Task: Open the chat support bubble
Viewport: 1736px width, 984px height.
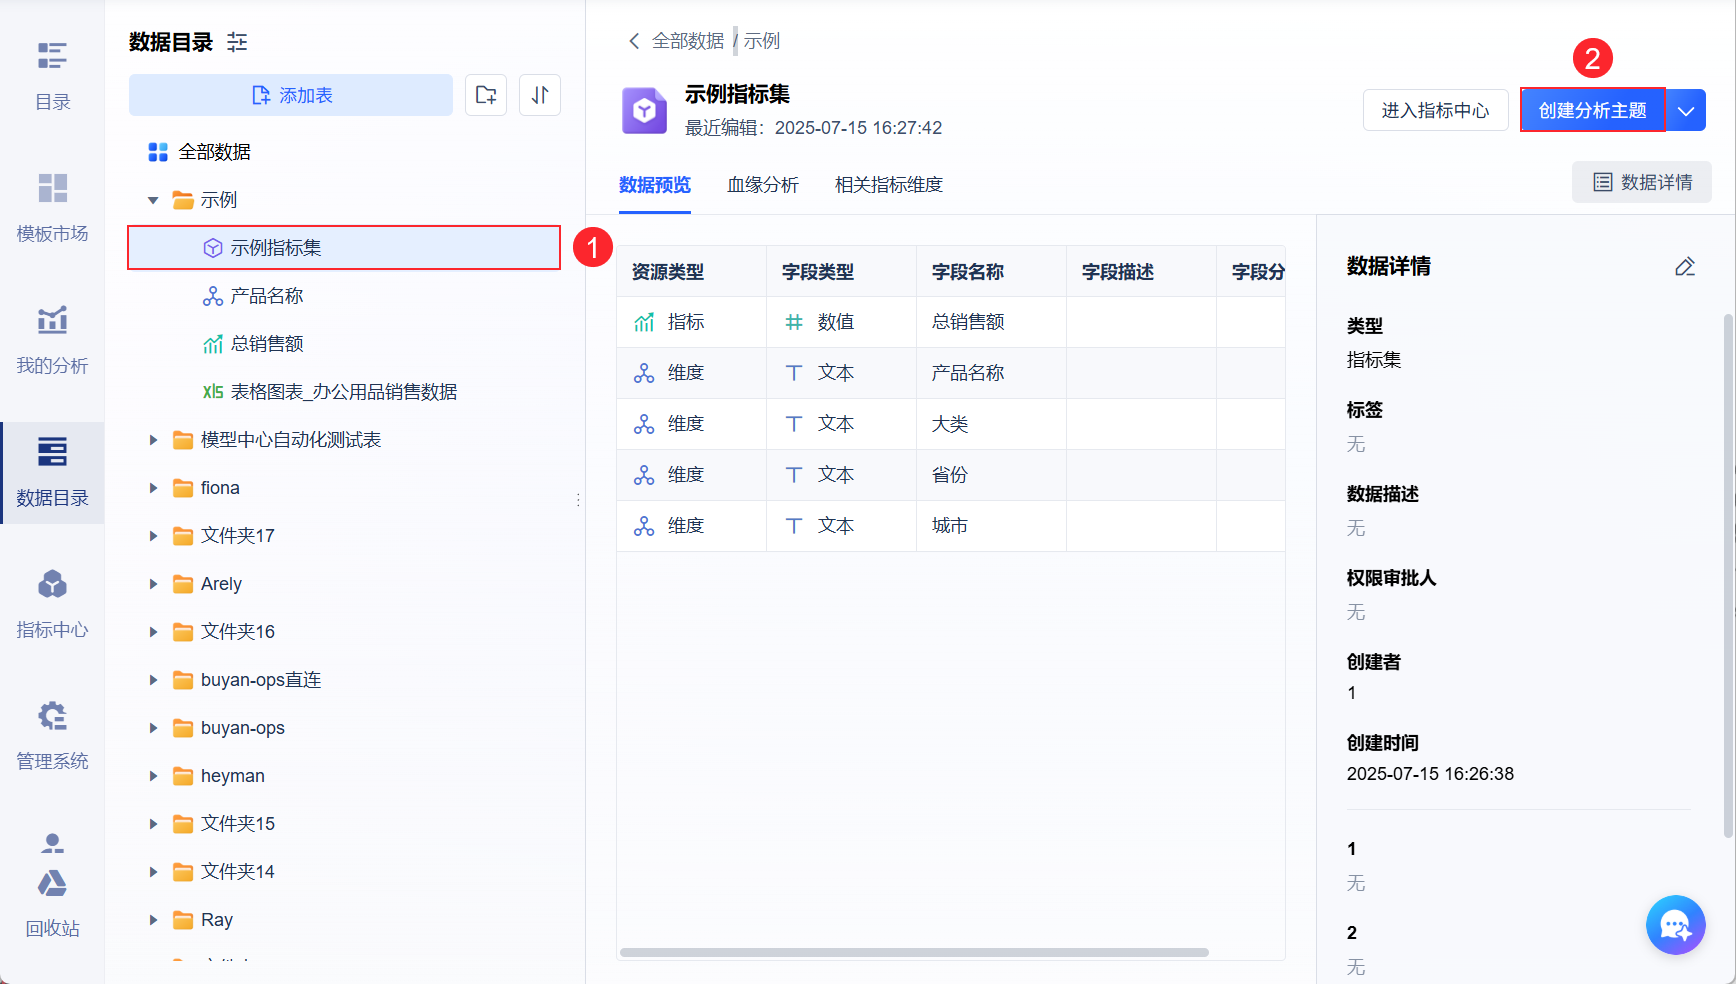Action: pos(1675,925)
